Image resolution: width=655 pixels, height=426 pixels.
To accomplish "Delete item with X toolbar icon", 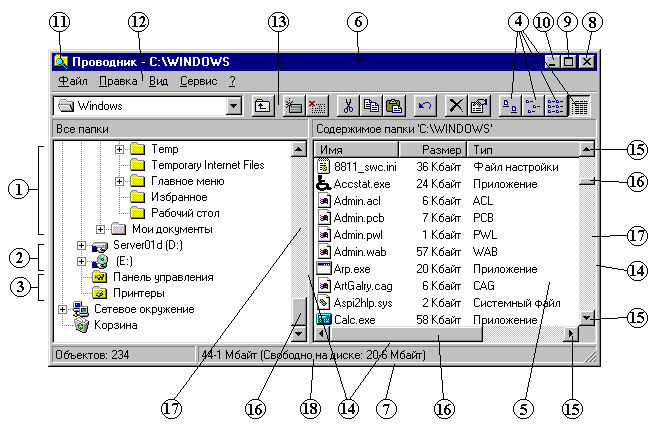I will click(456, 106).
